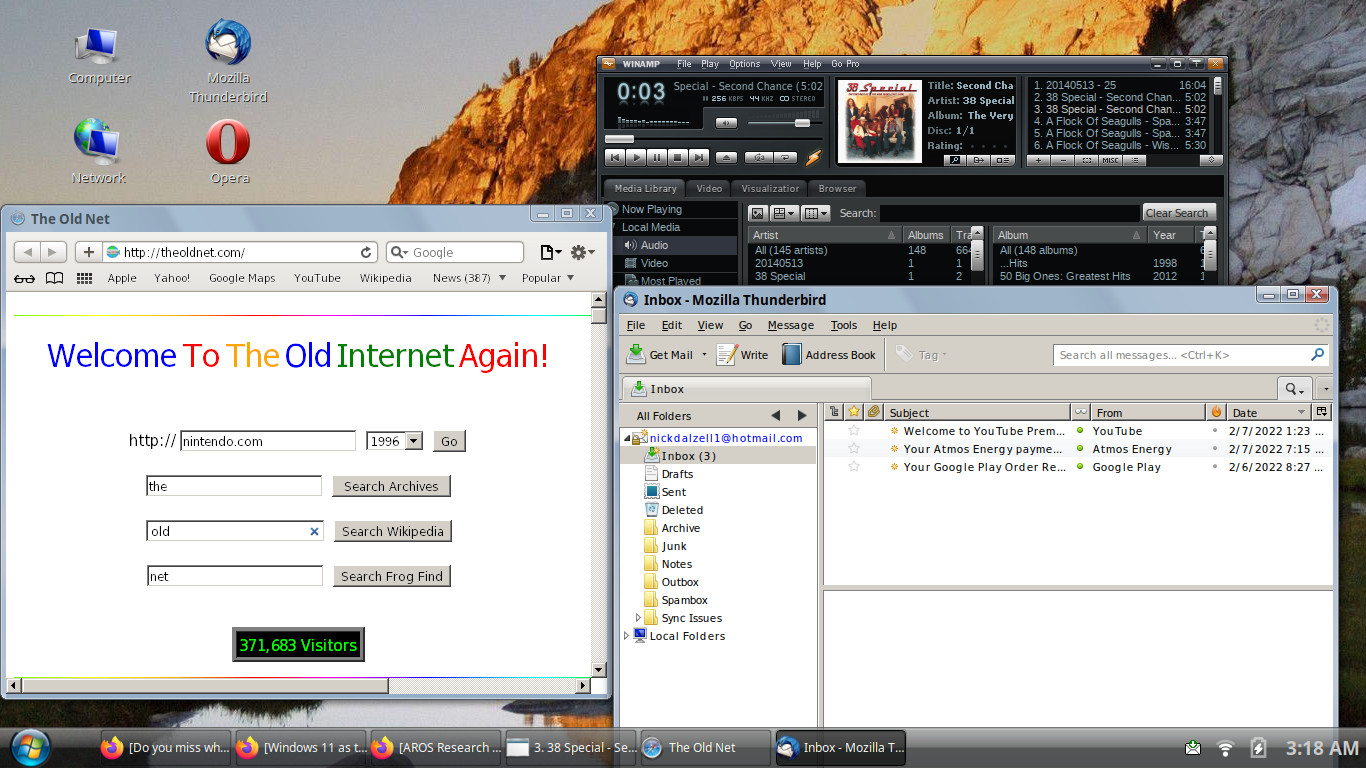Click the magnifier icon under the album art

click(x=955, y=160)
